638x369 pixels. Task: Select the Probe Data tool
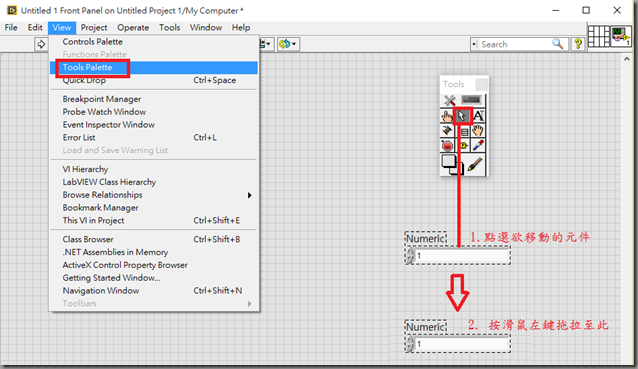coord(463,145)
